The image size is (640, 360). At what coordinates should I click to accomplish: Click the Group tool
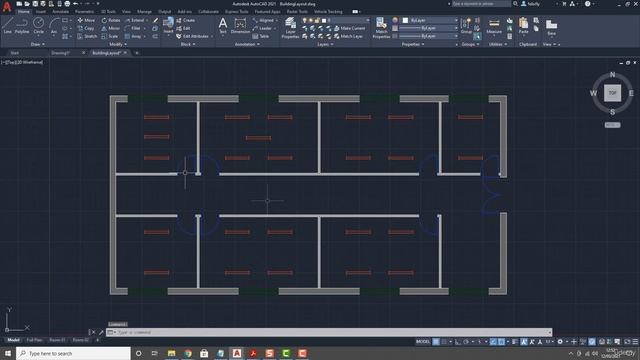466,25
